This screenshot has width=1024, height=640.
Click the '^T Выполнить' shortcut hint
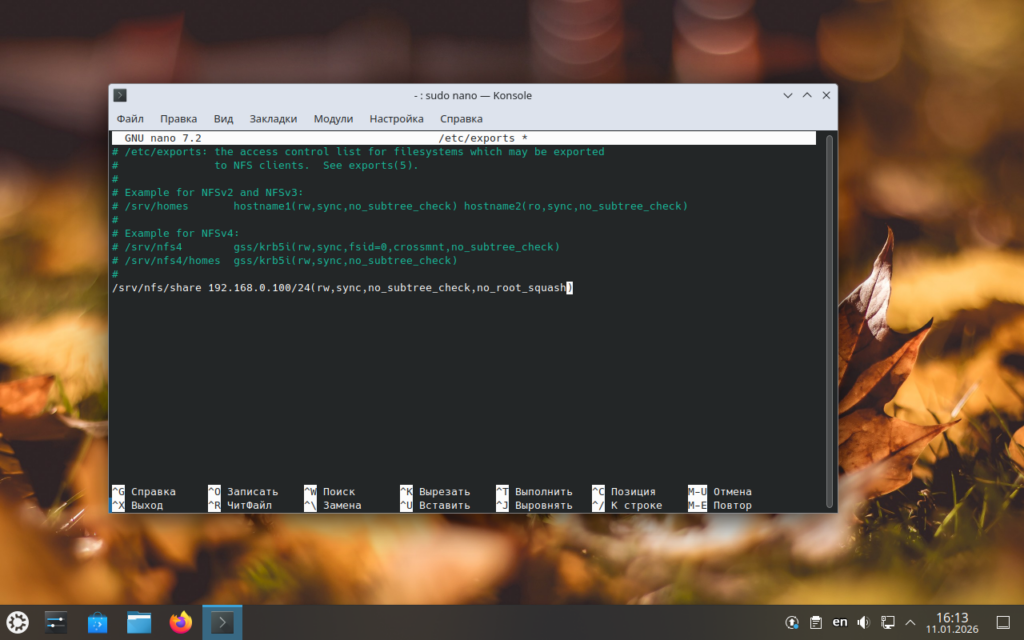[534, 492]
